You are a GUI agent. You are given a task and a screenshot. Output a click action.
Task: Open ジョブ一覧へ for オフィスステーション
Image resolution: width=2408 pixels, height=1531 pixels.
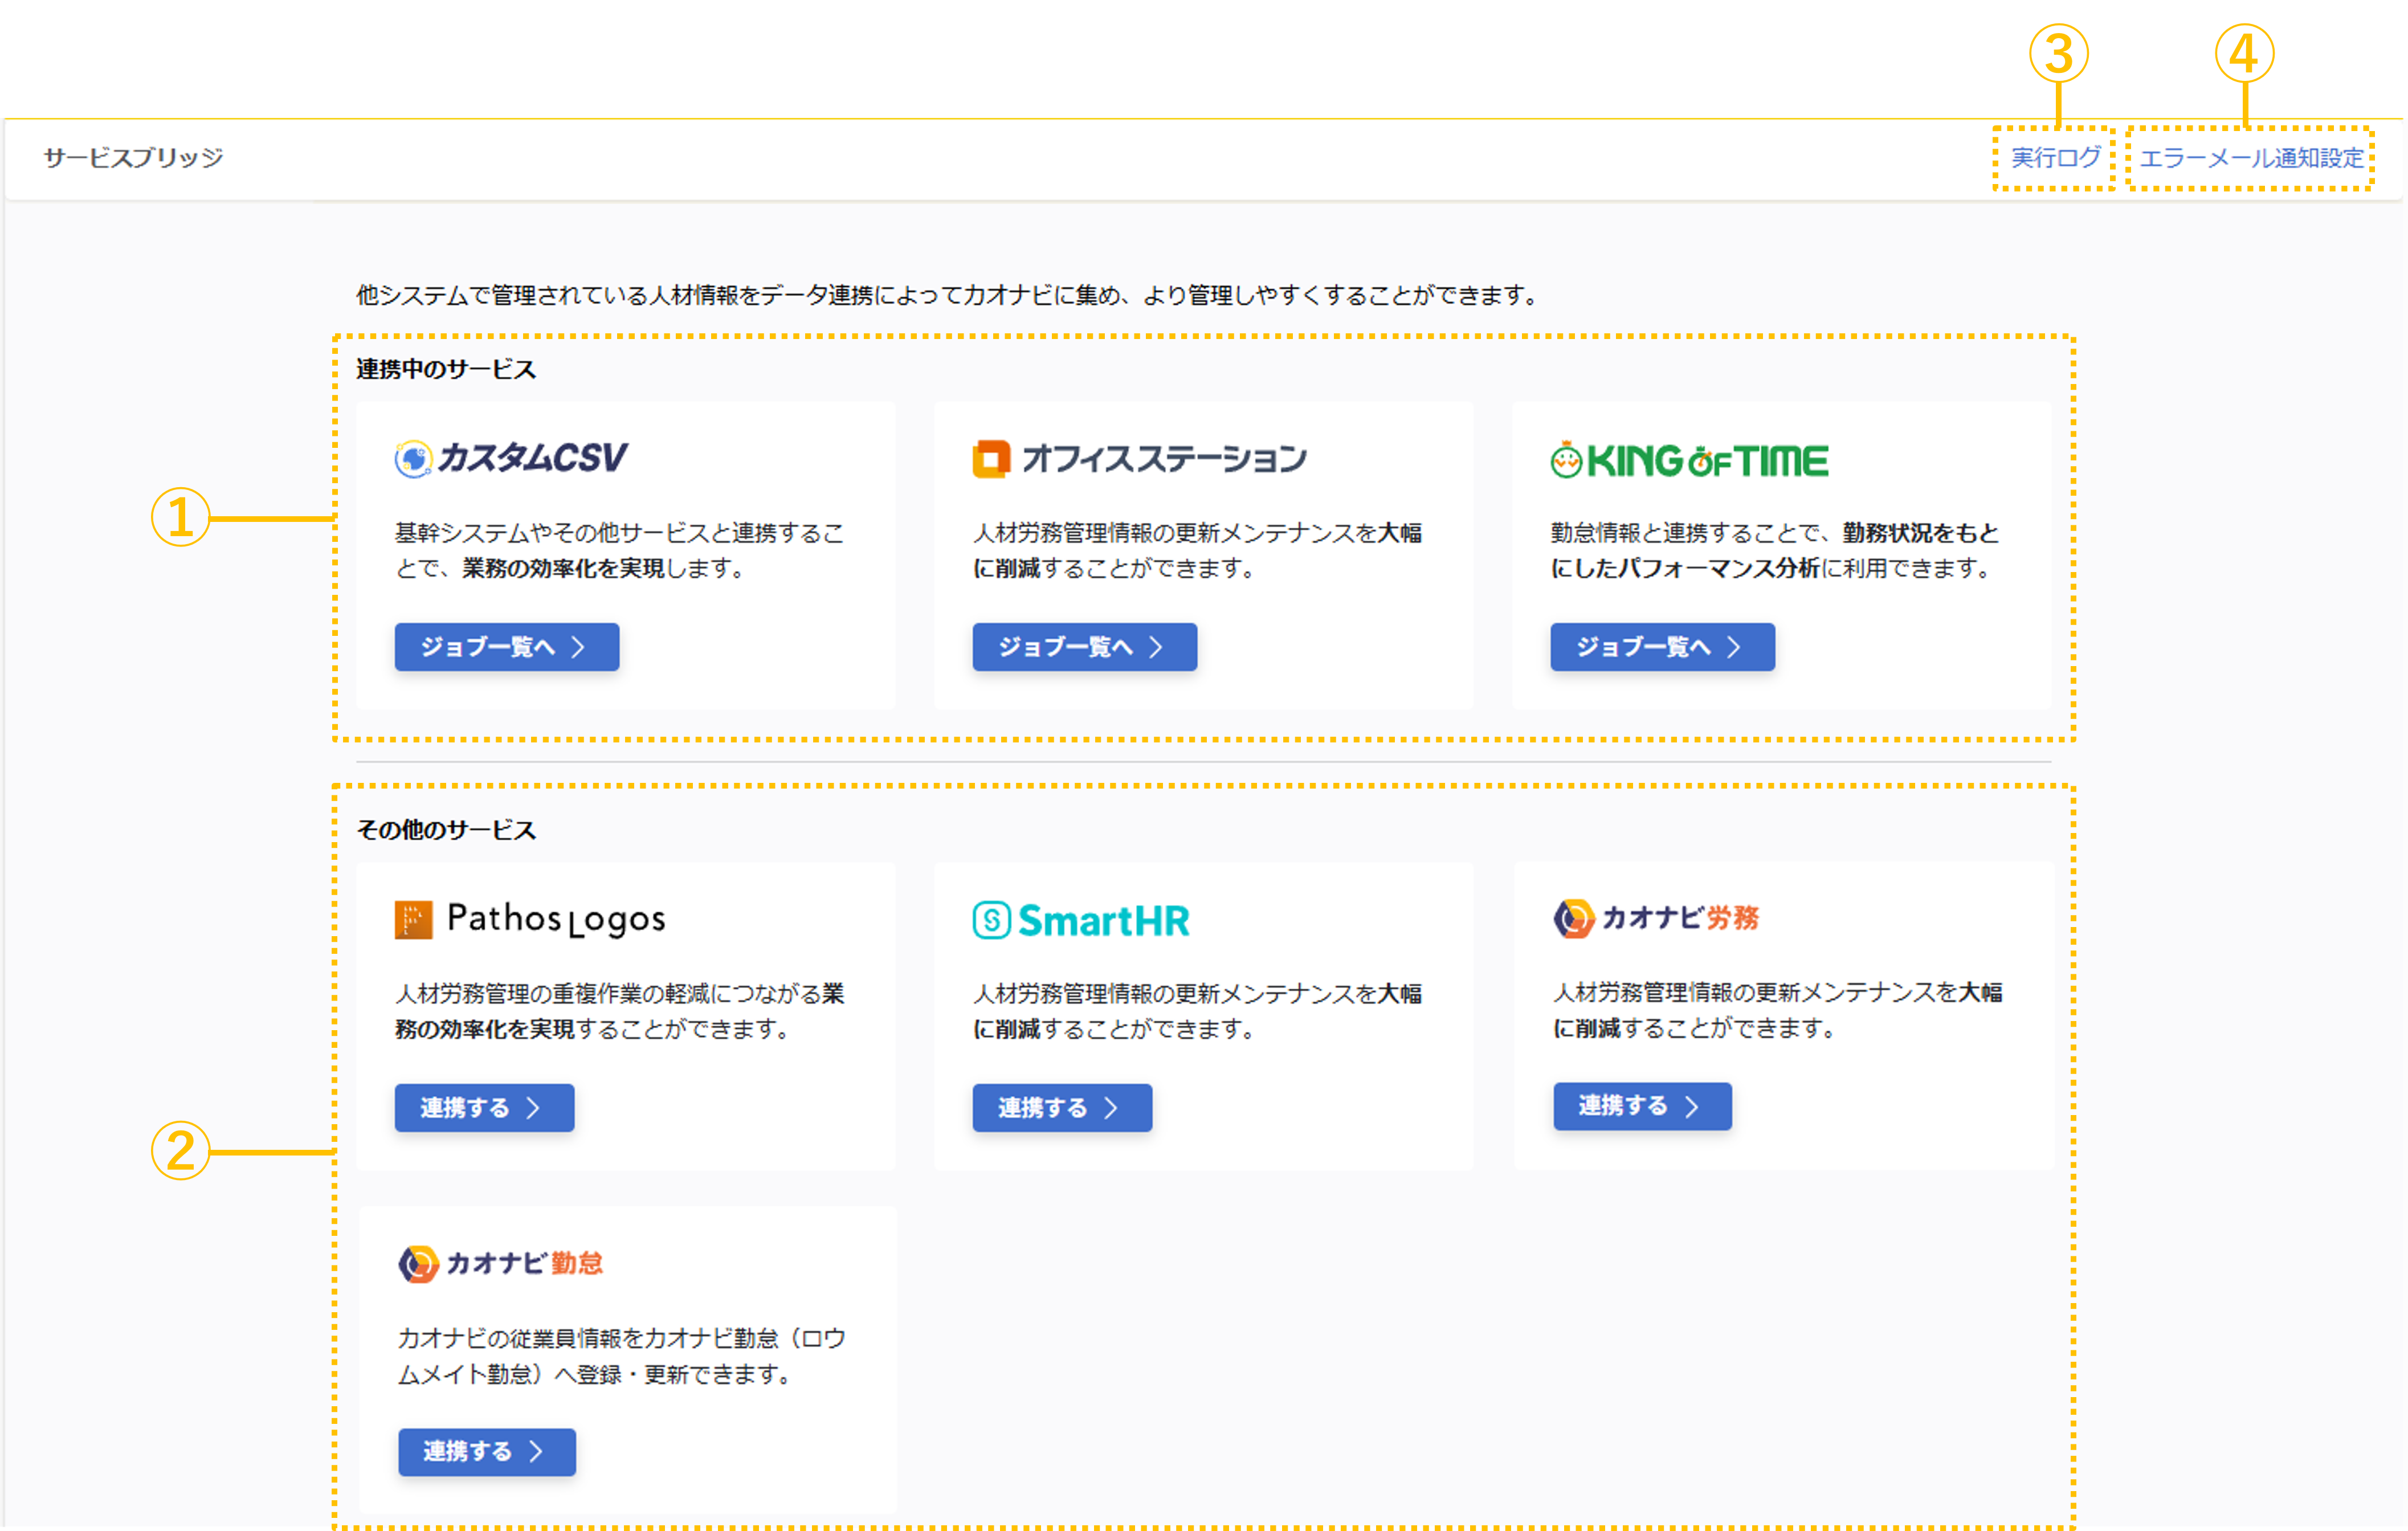point(1084,647)
